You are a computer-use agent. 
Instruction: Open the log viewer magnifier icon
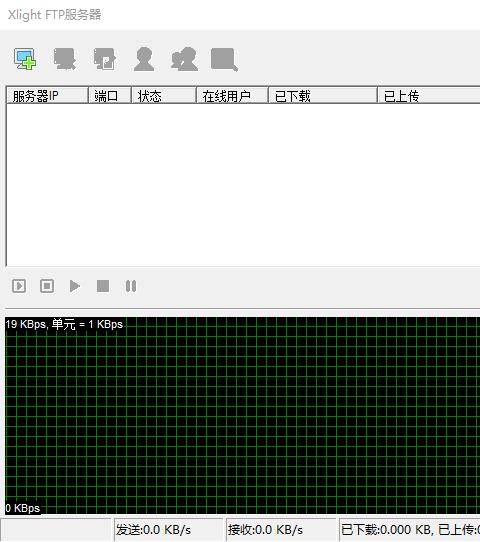224,59
